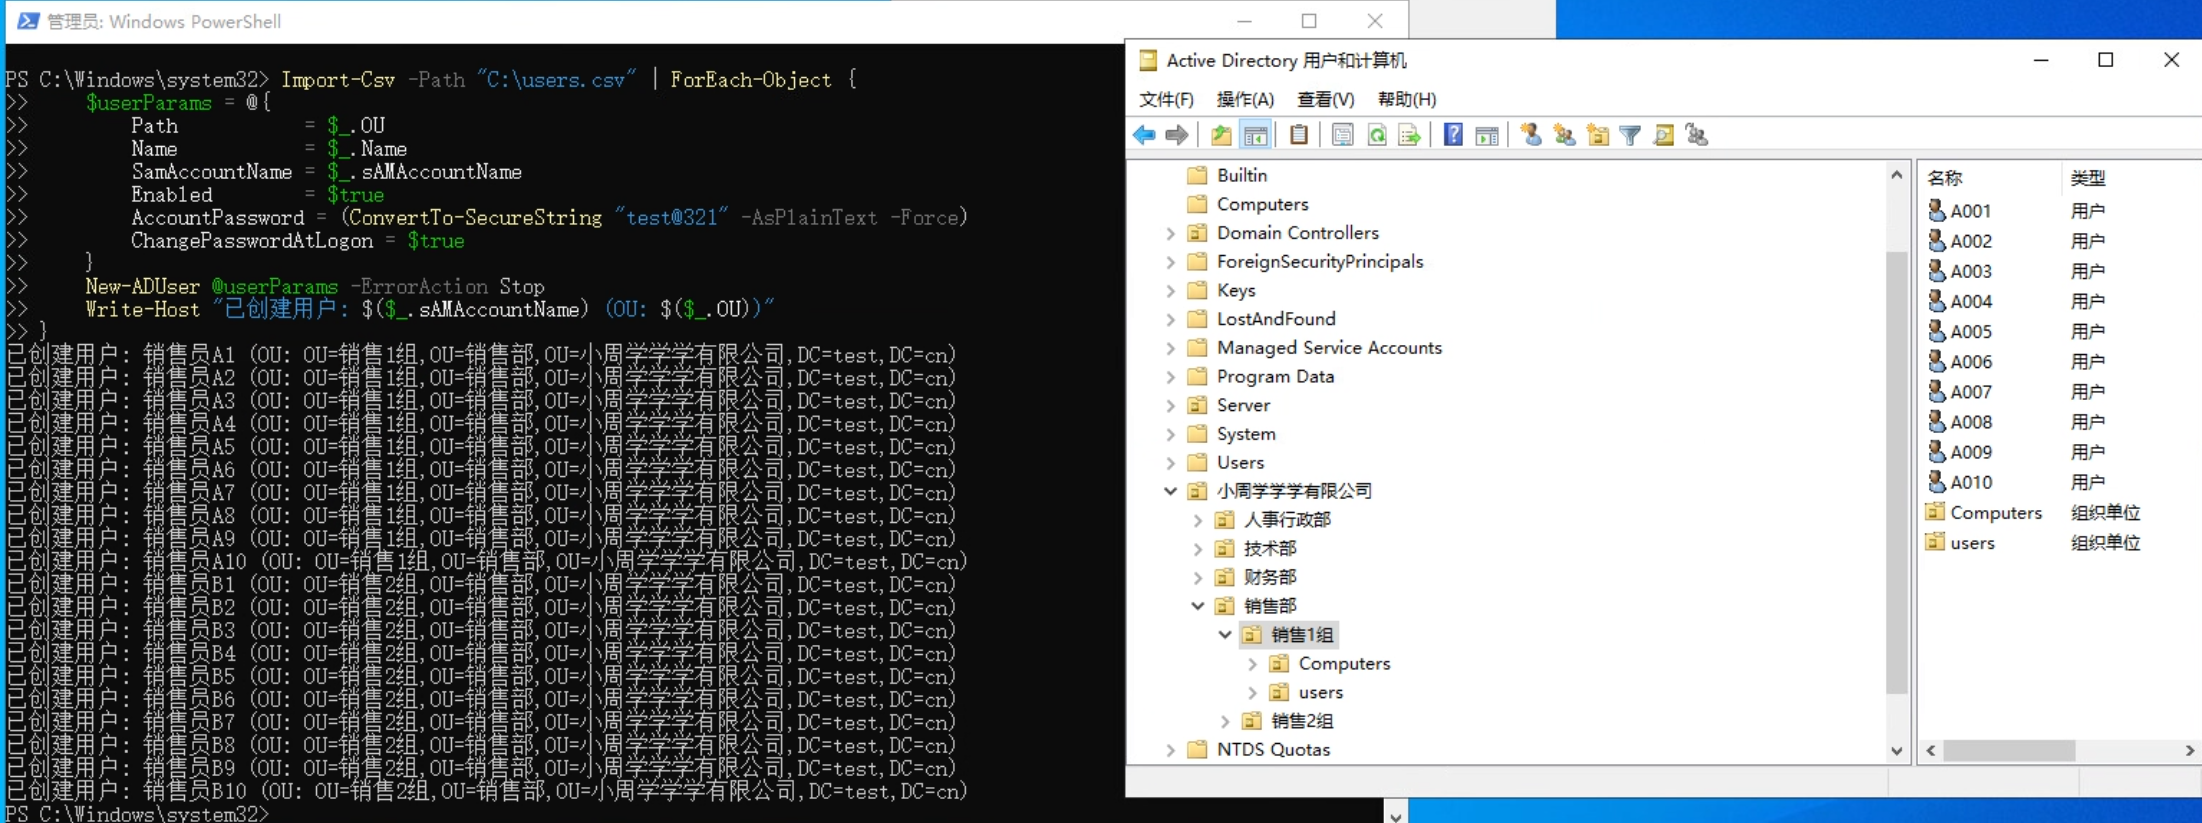Create new user via toolbar icon

1531,135
